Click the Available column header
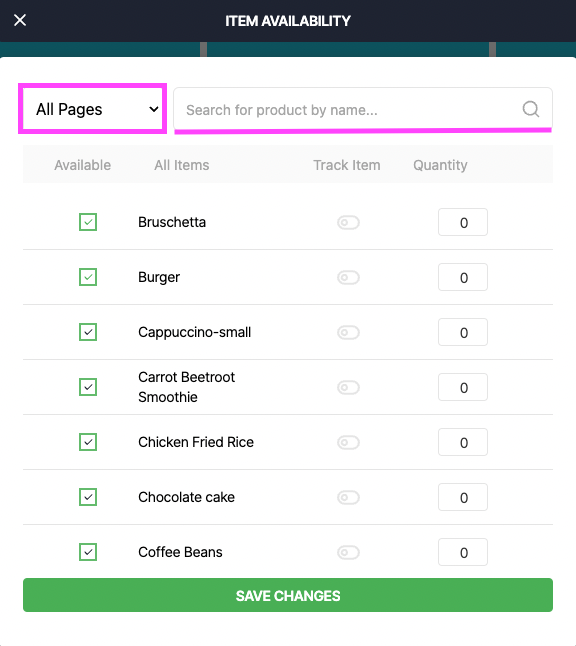The height and width of the screenshot is (646, 576). (82, 165)
